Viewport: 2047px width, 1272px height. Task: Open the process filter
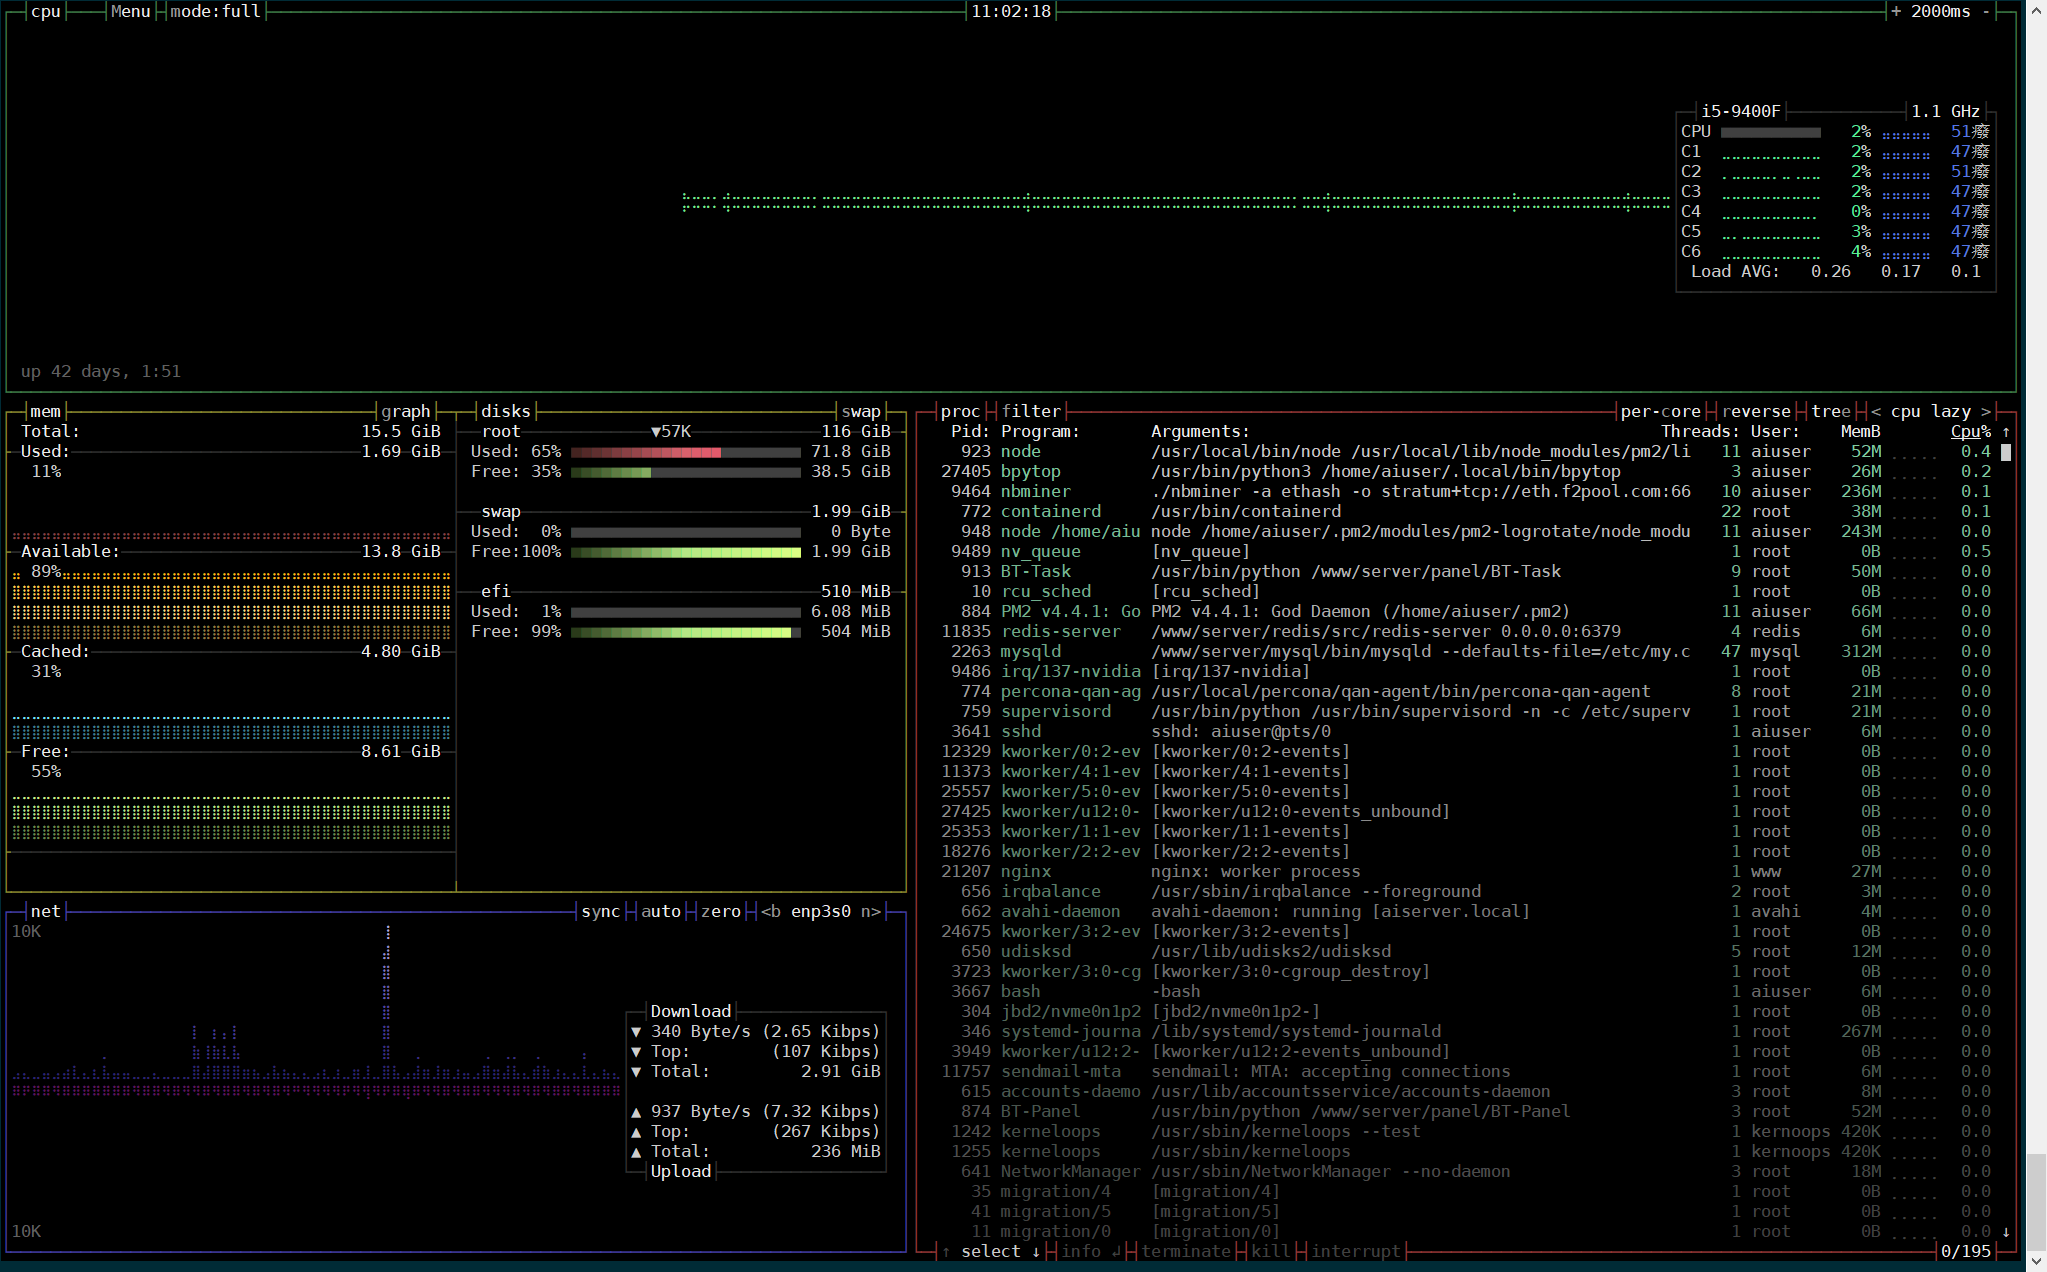click(1031, 411)
